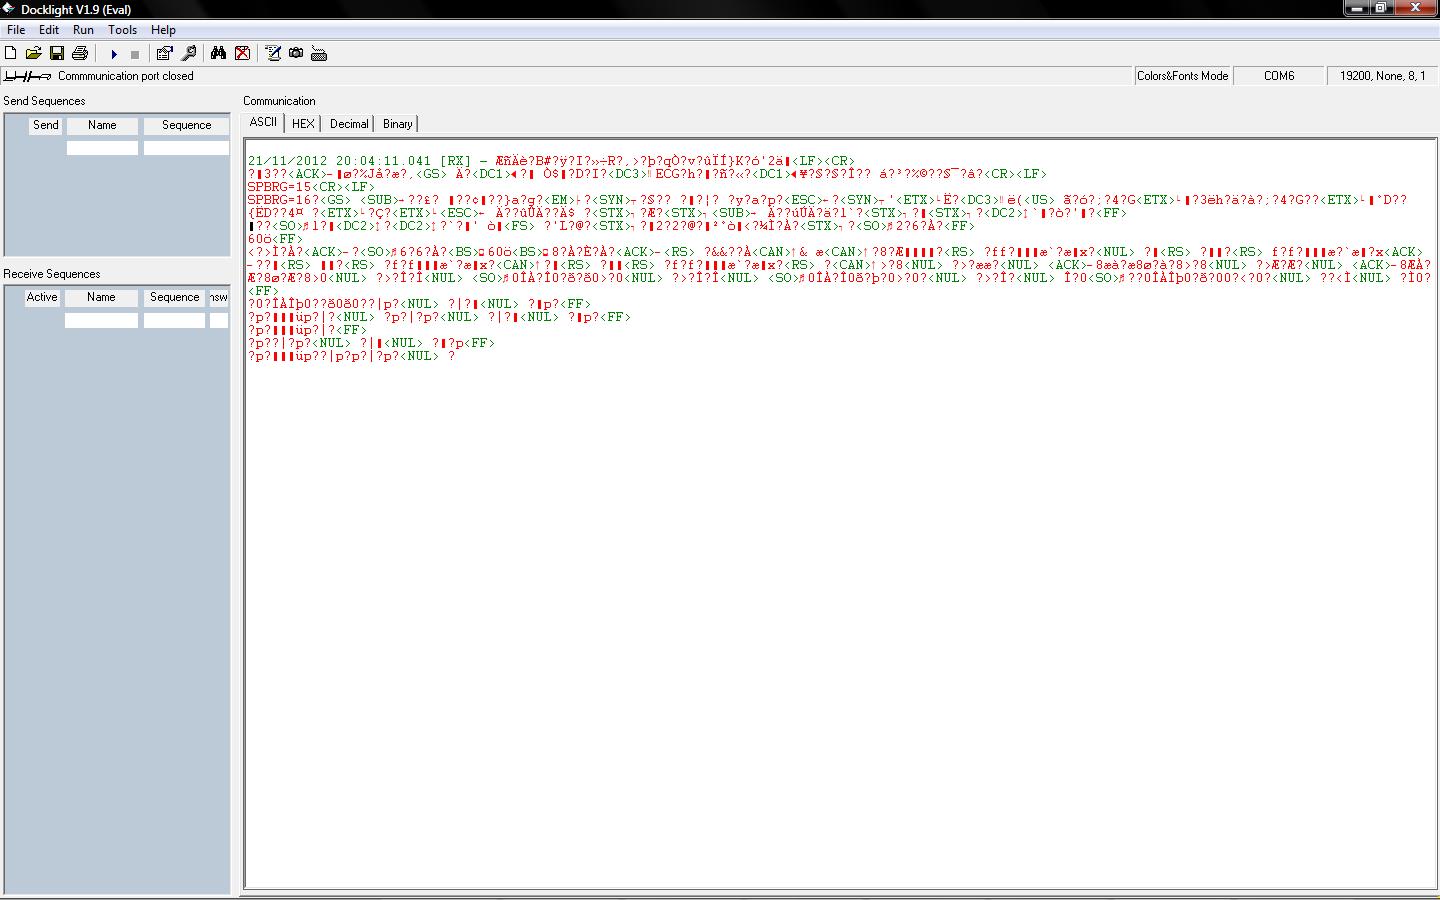1440x900 pixels.
Task: Open options via the wrench icon
Action: pos(188,53)
